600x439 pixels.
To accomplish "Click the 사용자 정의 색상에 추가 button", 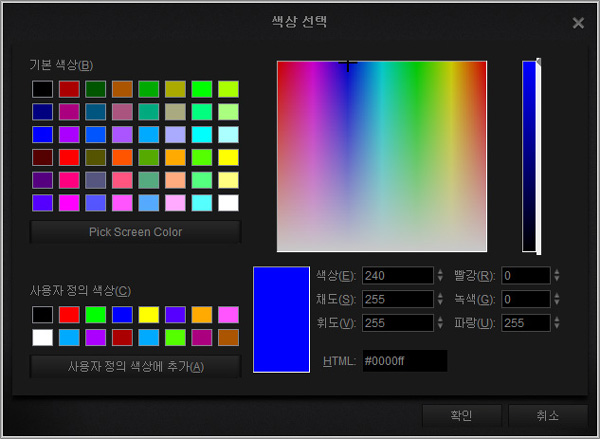I will [x=135, y=366].
